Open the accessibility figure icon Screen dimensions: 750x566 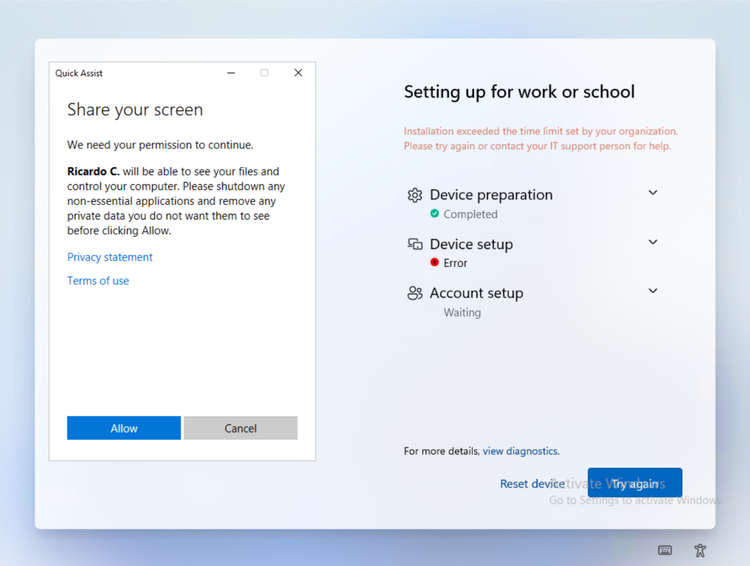point(700,550)
